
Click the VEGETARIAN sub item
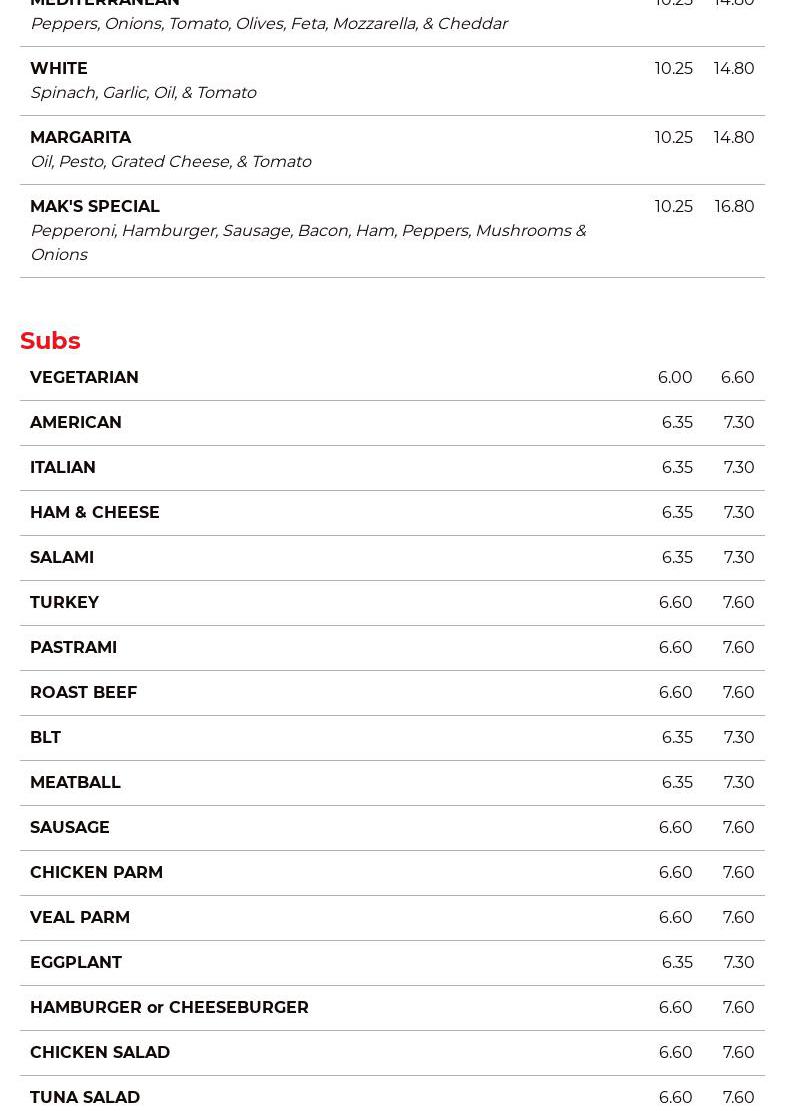coord(84,377)
